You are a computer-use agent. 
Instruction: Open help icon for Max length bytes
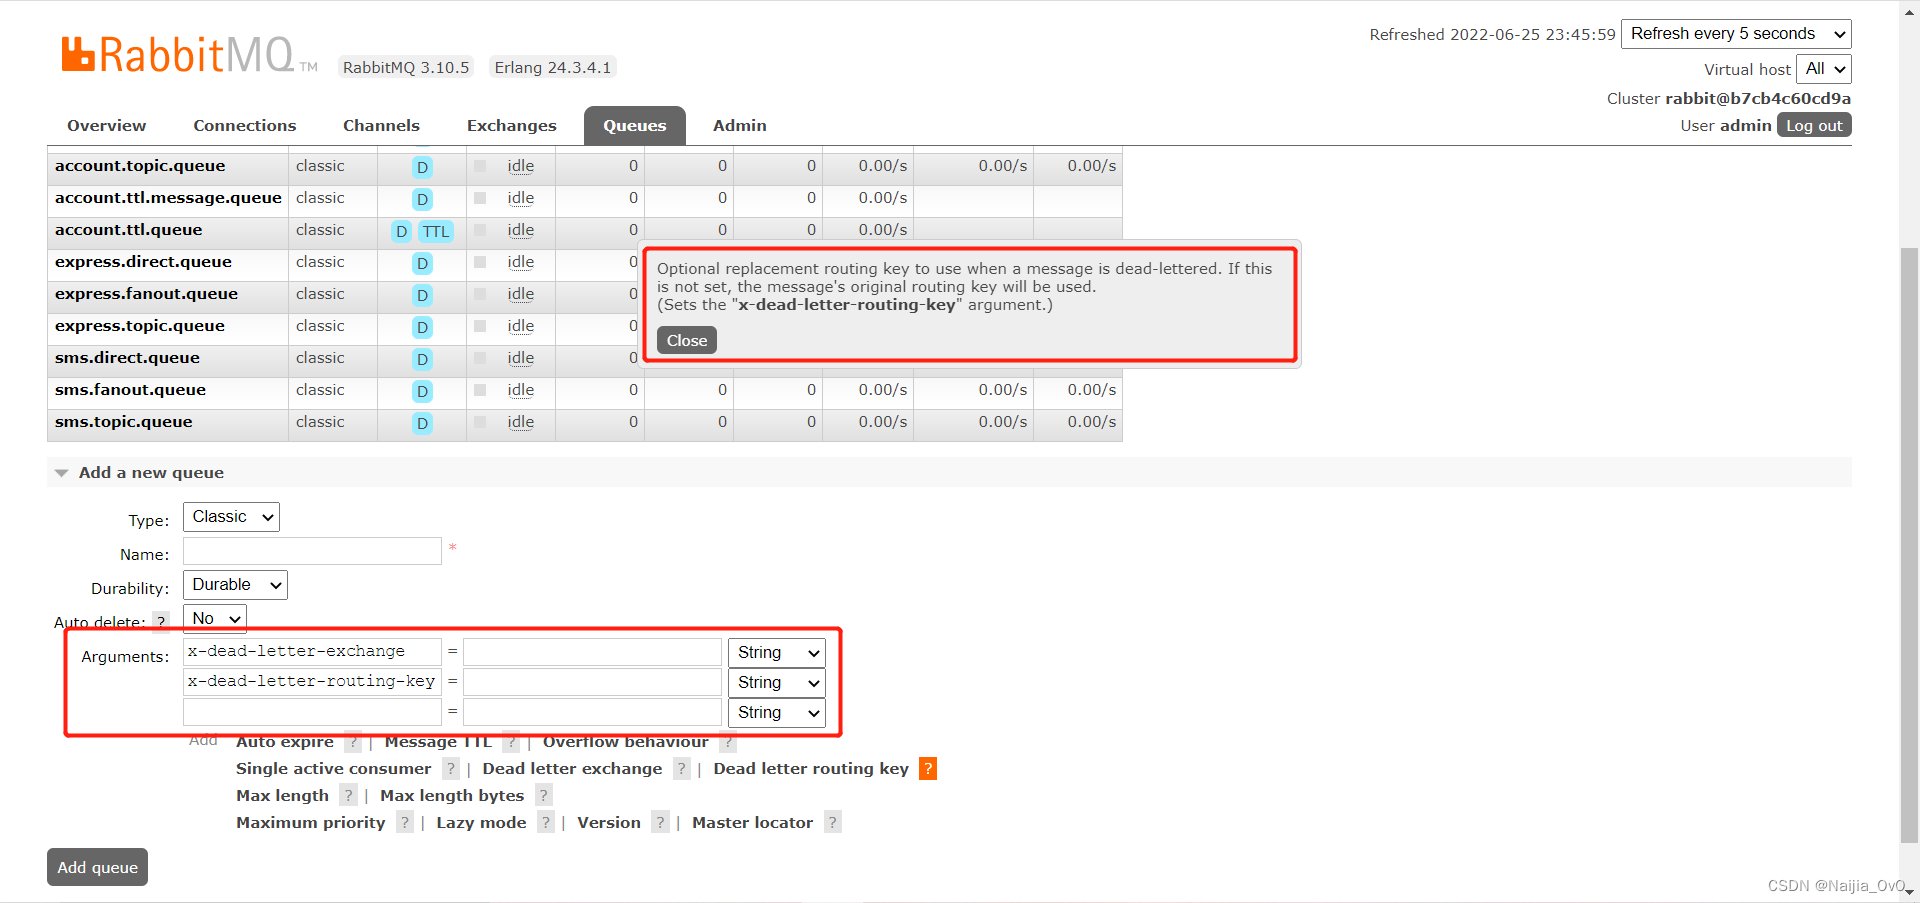(x=543, y=796)
